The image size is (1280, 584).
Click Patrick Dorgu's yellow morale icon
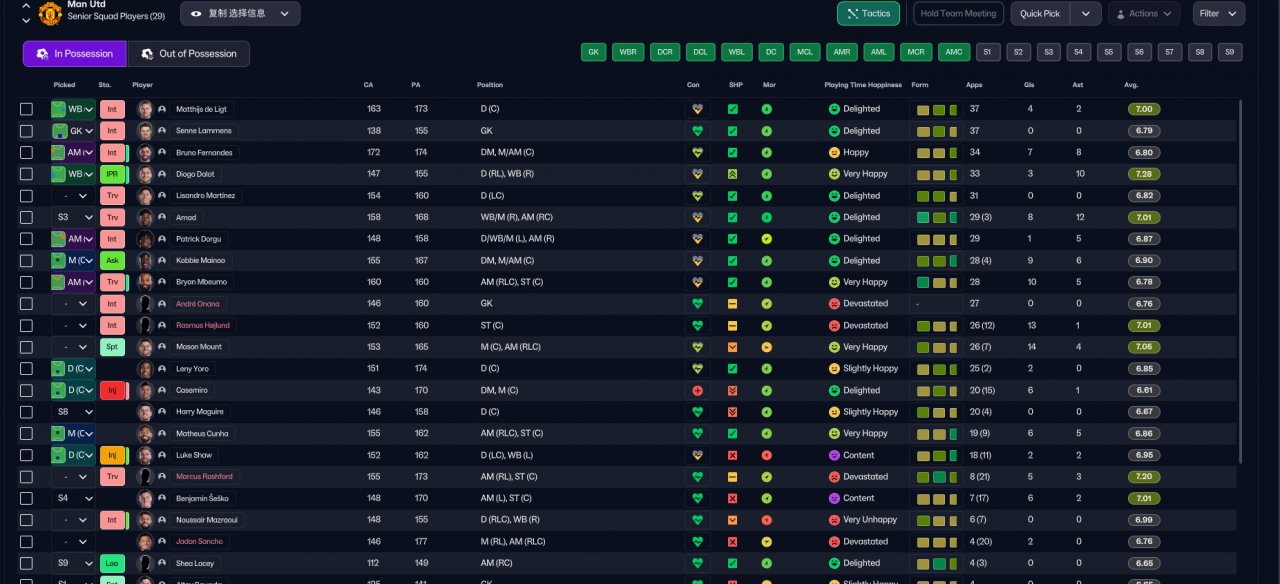pyautogui.click(x=767, y=239)
